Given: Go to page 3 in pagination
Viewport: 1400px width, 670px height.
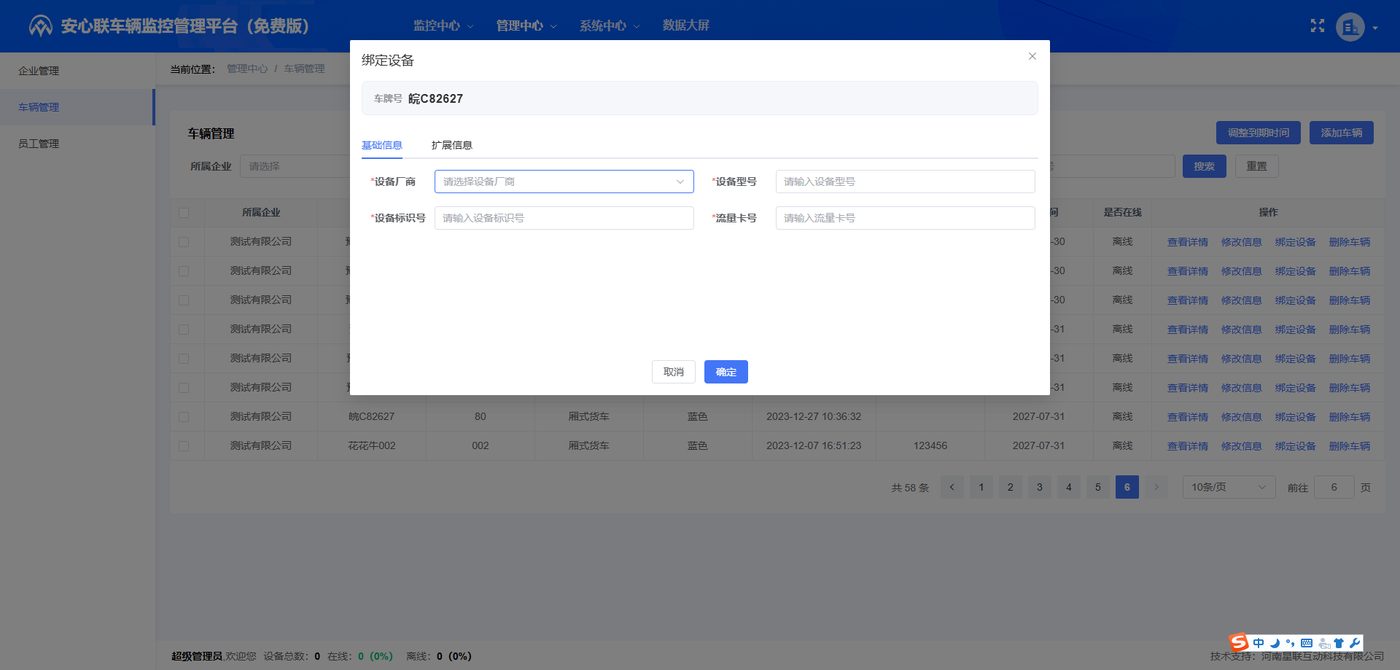Looking at the screenshot, I should 1040,488.
